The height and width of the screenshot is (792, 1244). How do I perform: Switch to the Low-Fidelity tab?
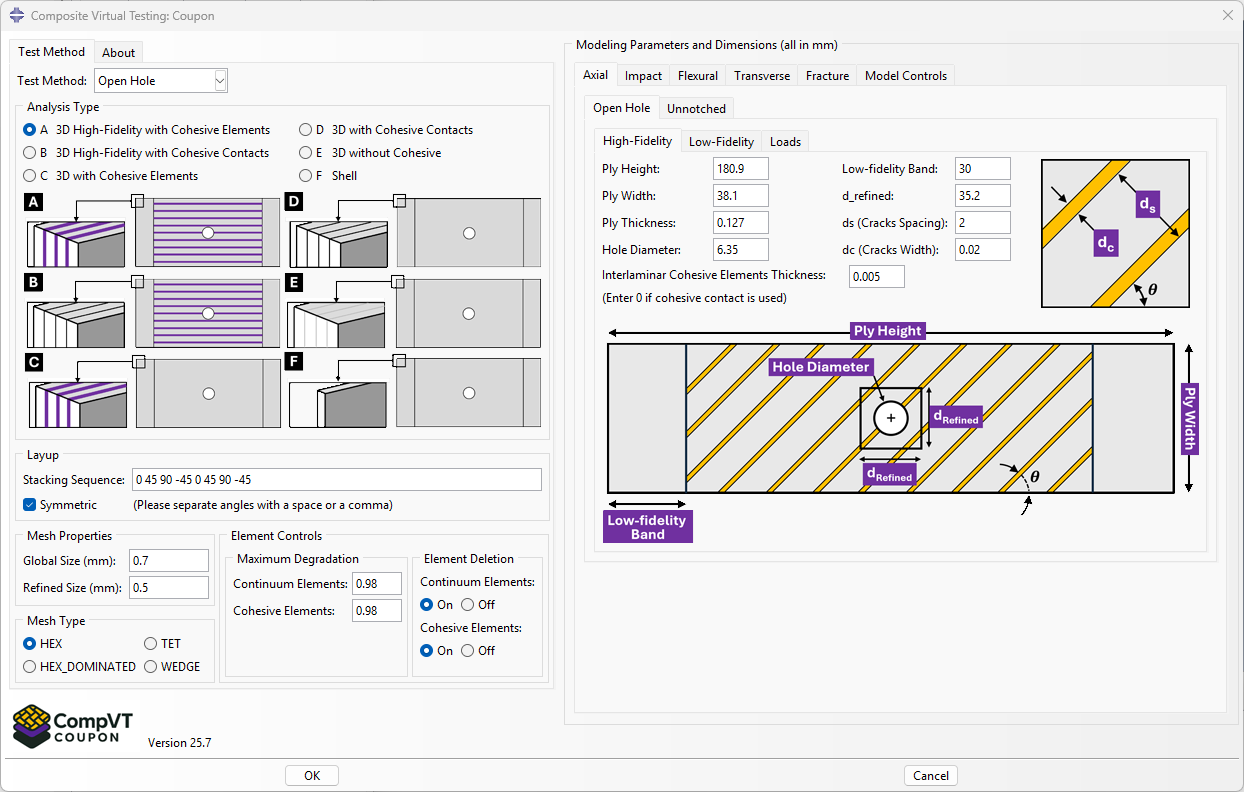click(721, 141)
